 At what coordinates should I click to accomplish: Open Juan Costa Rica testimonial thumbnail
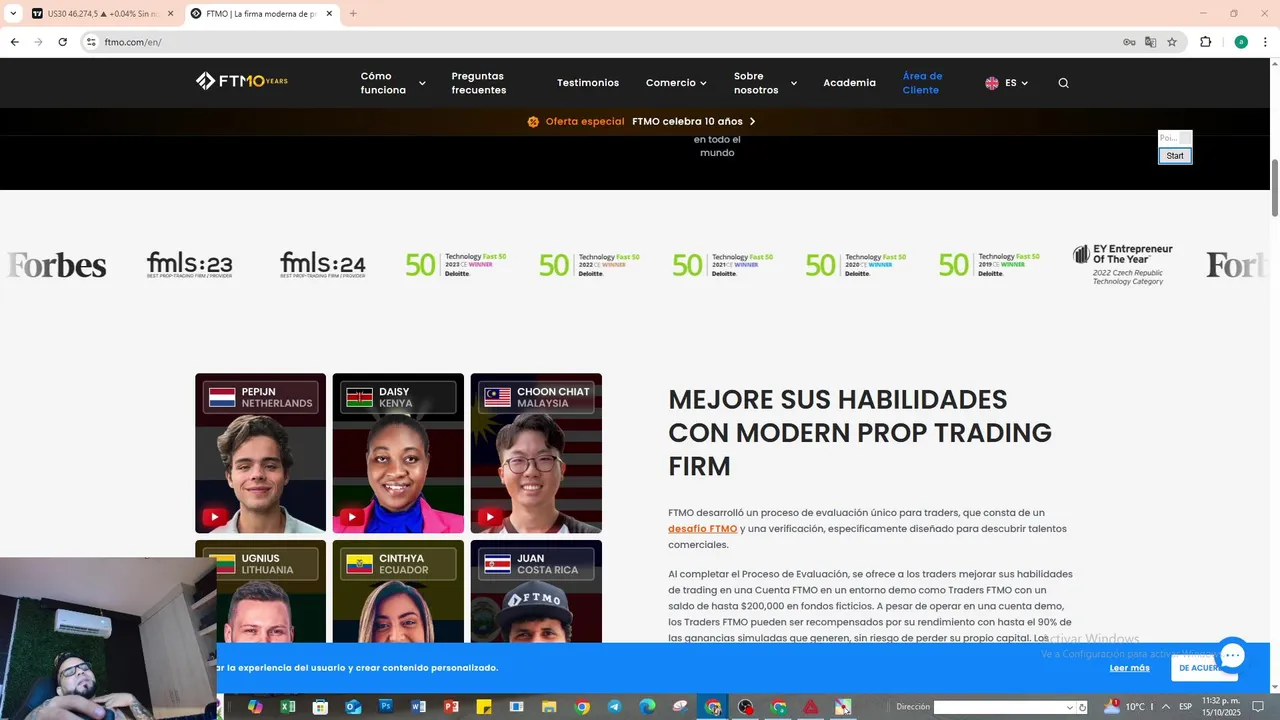tap(536, 591)
